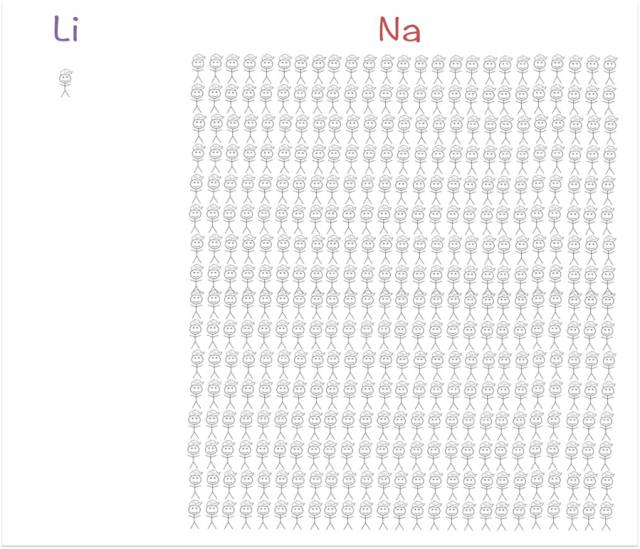
Task: Click second-to-last figure in Na grid's top row
Action: [x=593, y=69]
